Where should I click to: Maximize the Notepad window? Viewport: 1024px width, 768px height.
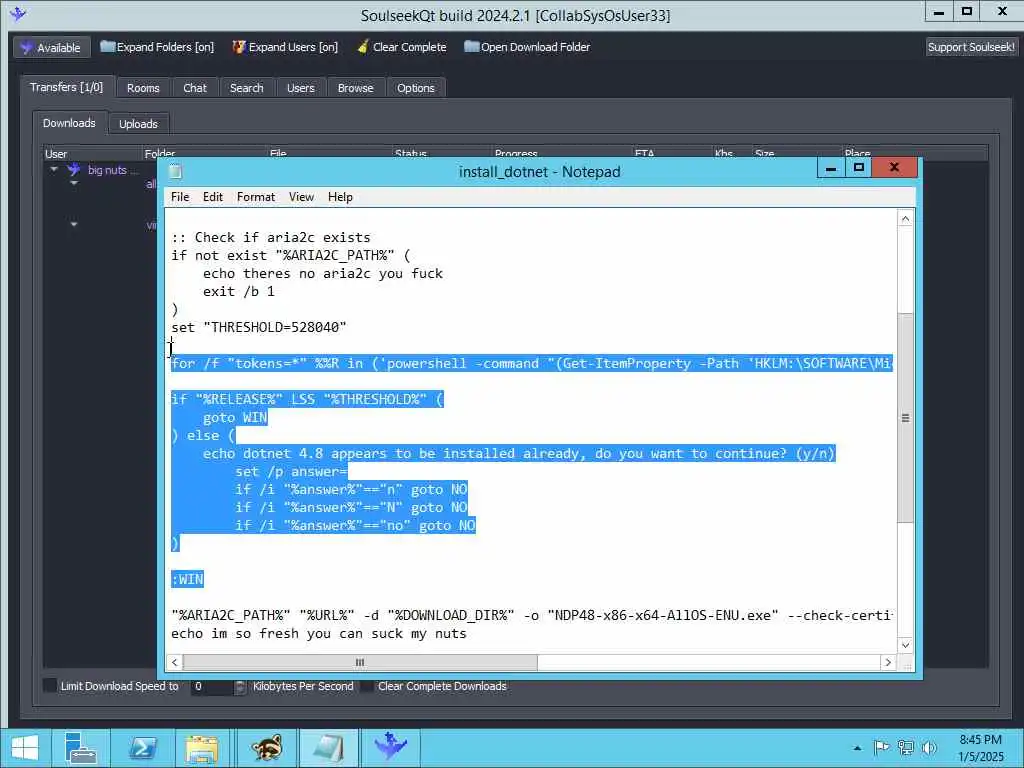pyautogui.click(x=859, y=168)
